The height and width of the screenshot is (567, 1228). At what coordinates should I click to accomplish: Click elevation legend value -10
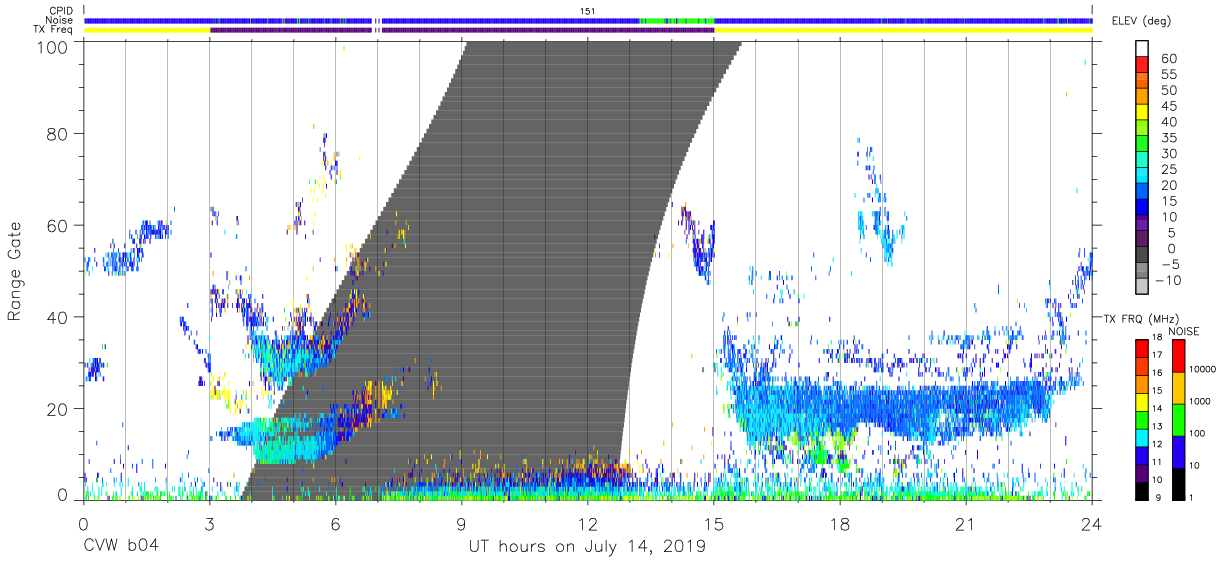click(1166, 280)
